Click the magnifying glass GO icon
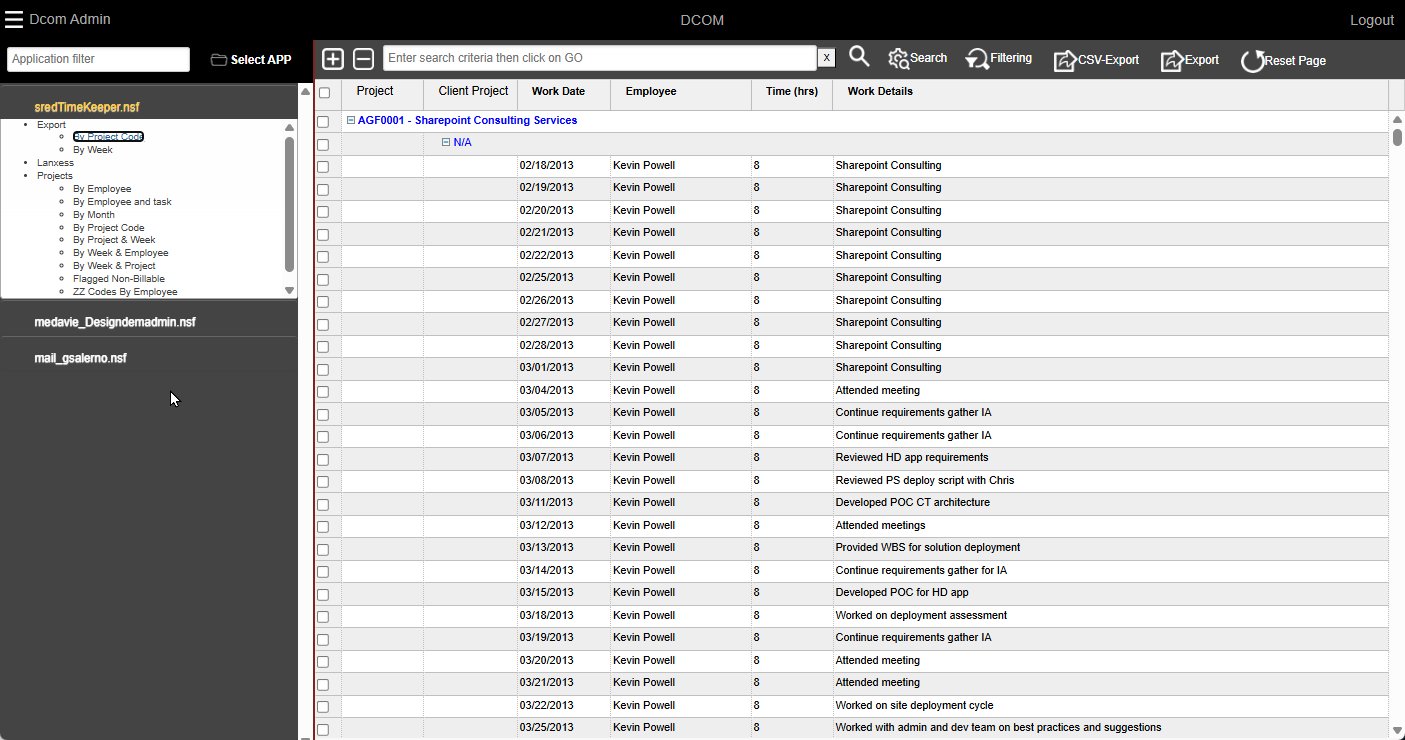Screen dimensions: 1405x740 pyautogui.click(x=859, y=57)
